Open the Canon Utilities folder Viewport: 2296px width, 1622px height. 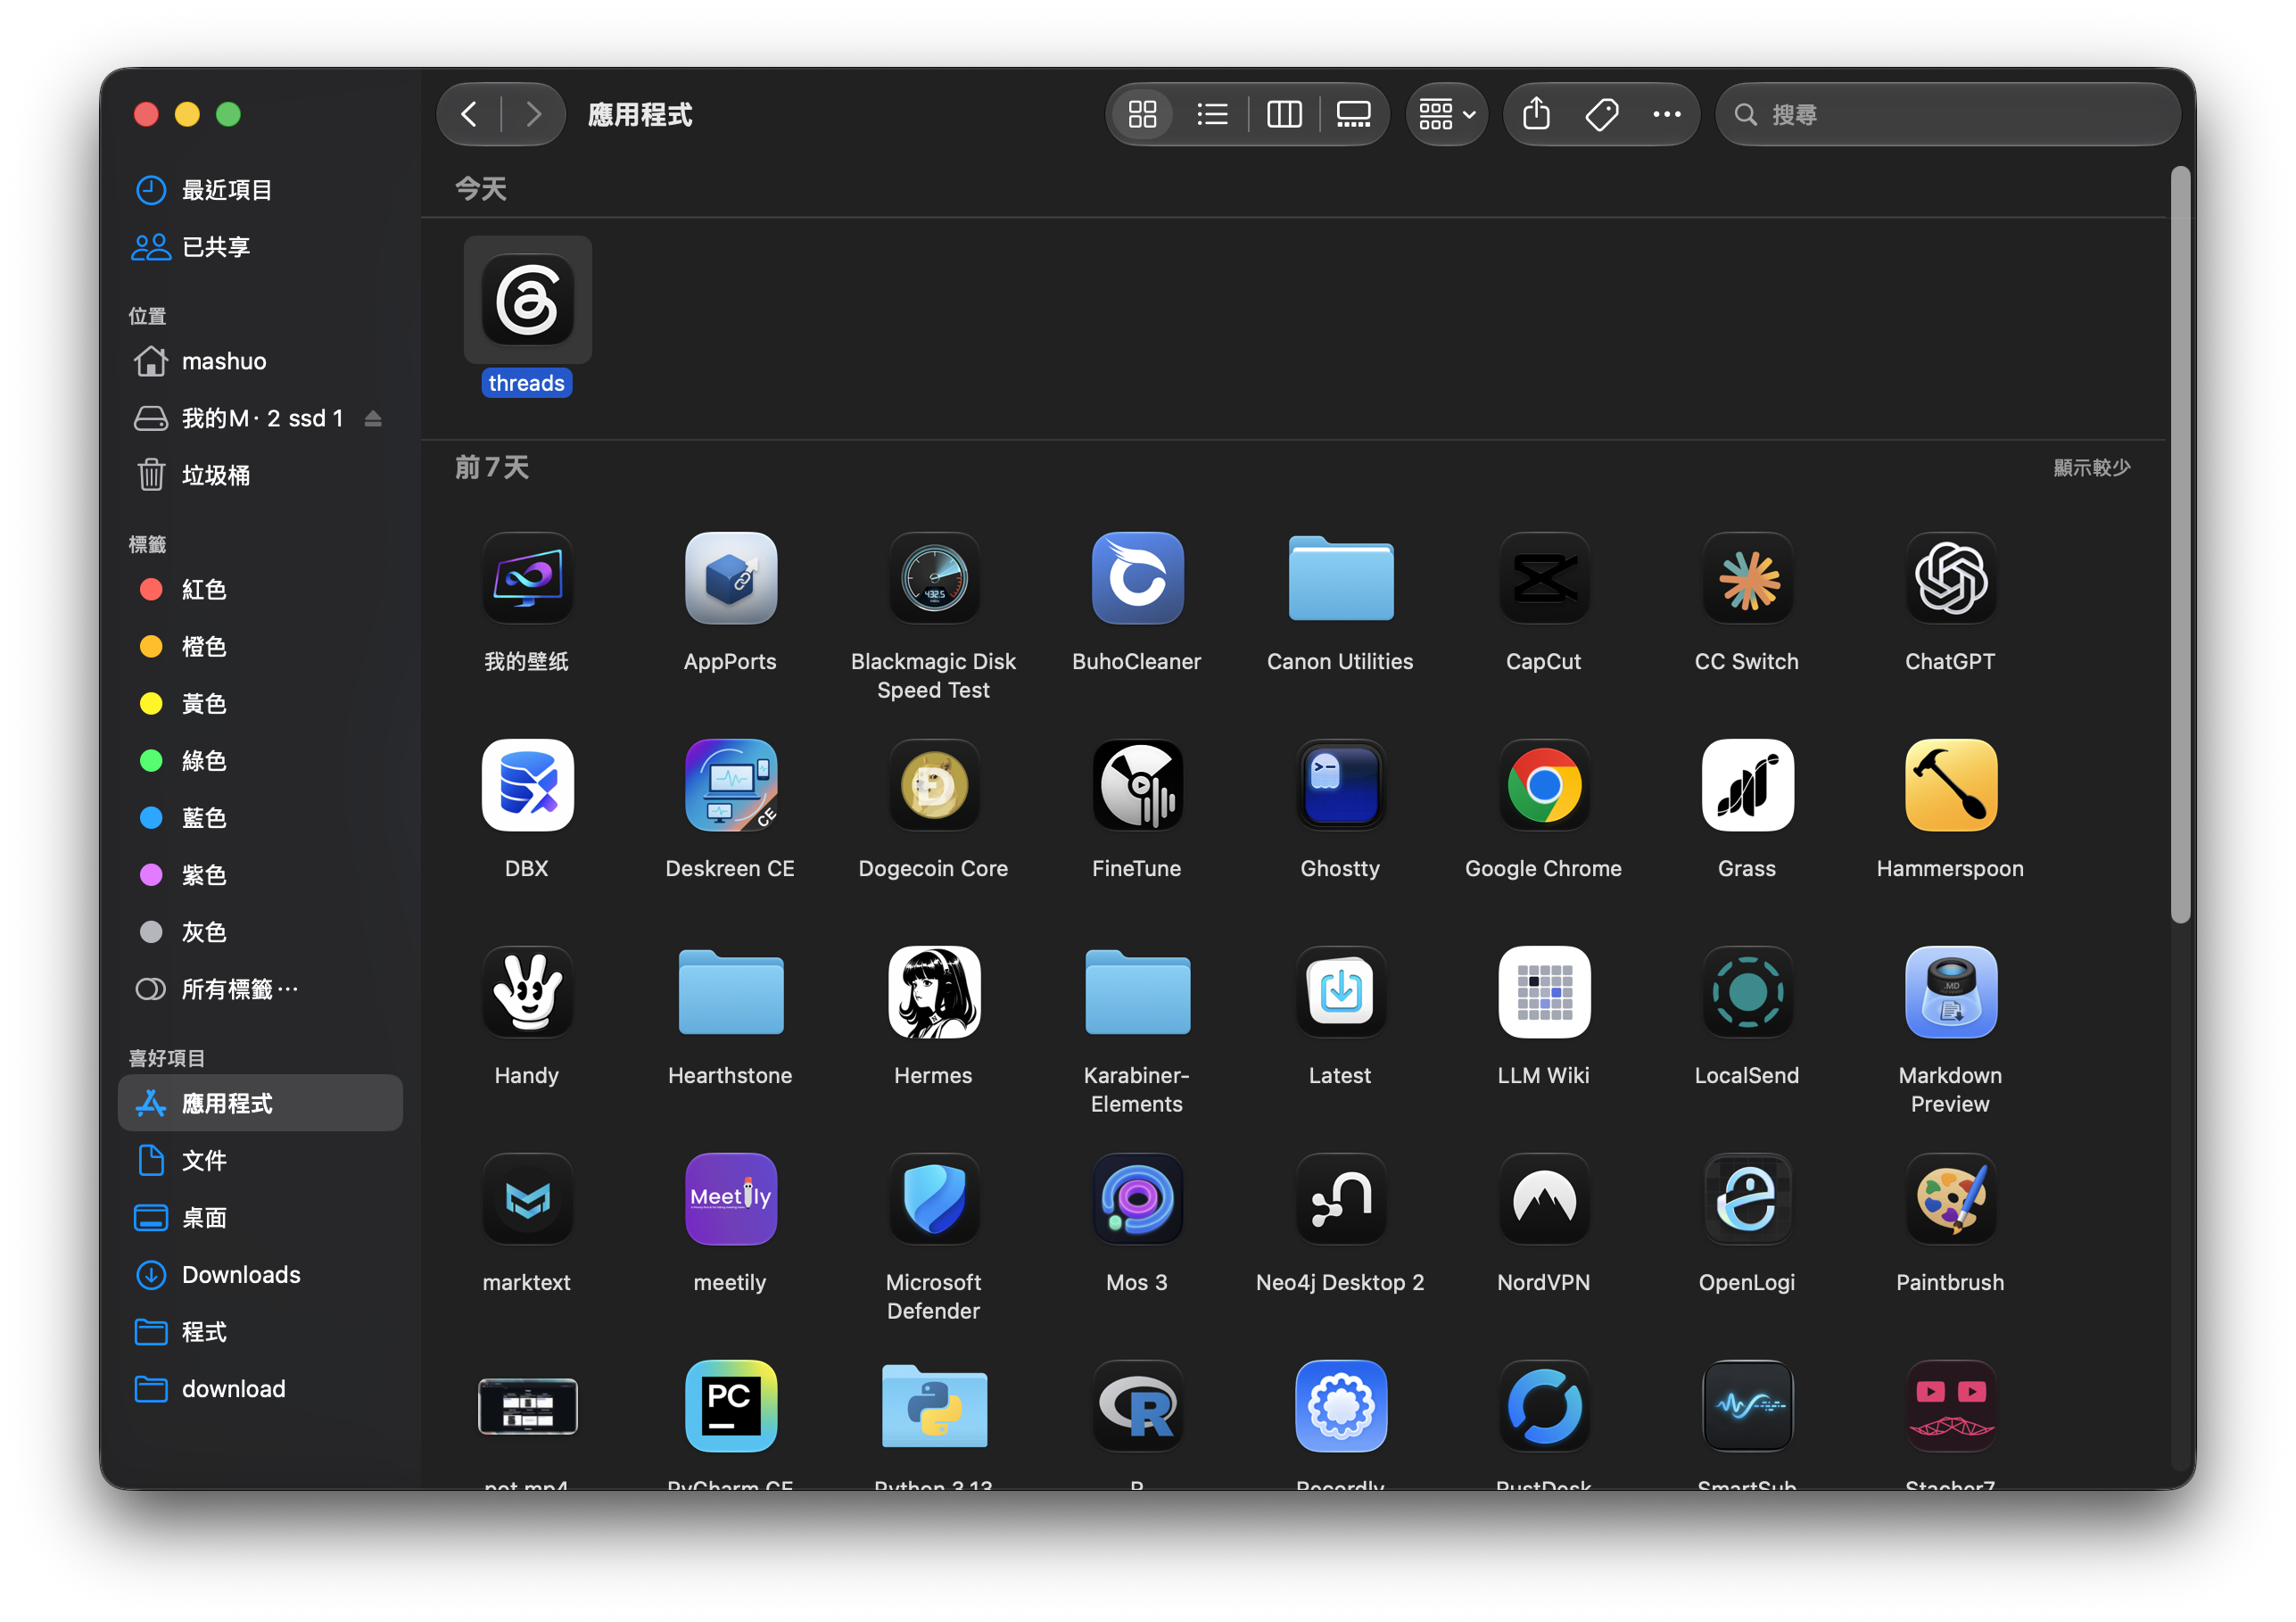point(1340,578)
